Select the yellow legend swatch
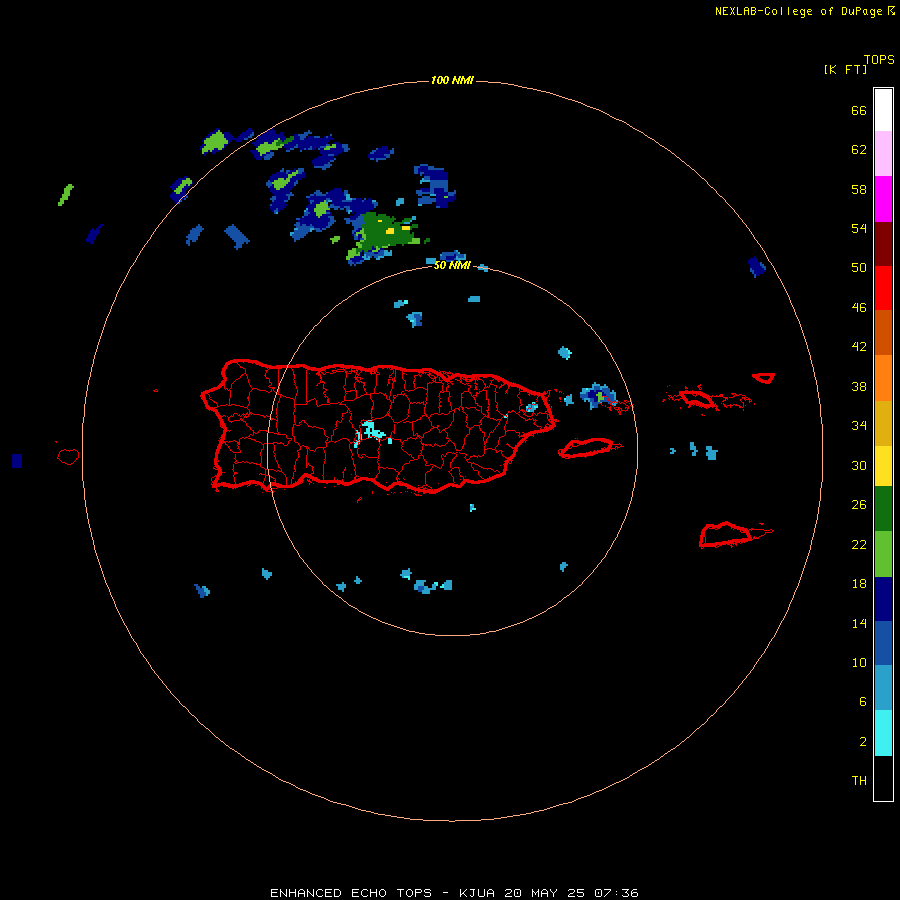 tap(883, 466)
